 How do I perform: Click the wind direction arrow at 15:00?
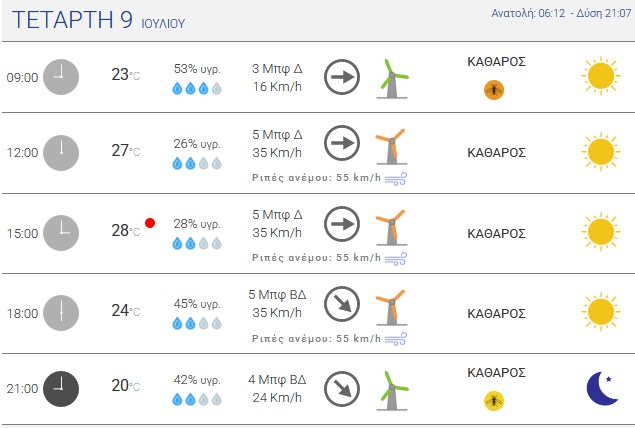point(342,224)
